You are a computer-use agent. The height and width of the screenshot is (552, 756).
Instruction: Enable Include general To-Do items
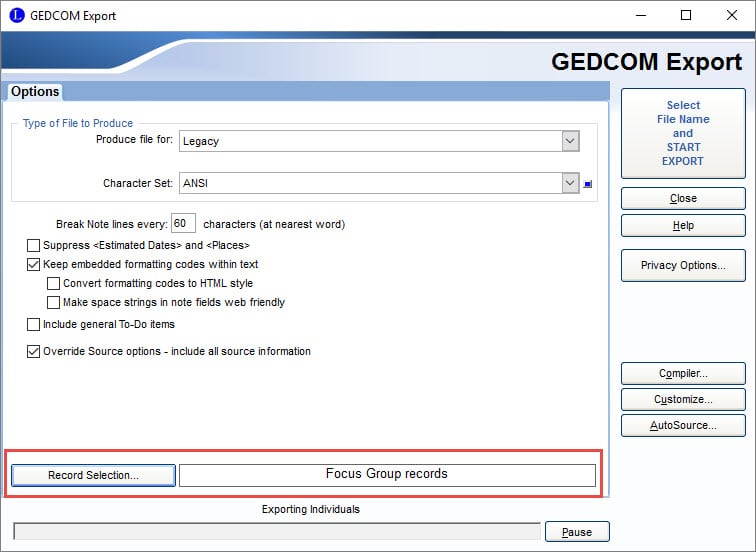pos(33,324)
